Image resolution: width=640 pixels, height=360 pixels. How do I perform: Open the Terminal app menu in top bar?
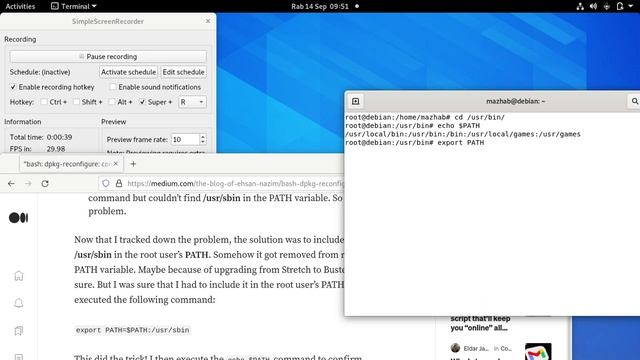coord(73,6)
